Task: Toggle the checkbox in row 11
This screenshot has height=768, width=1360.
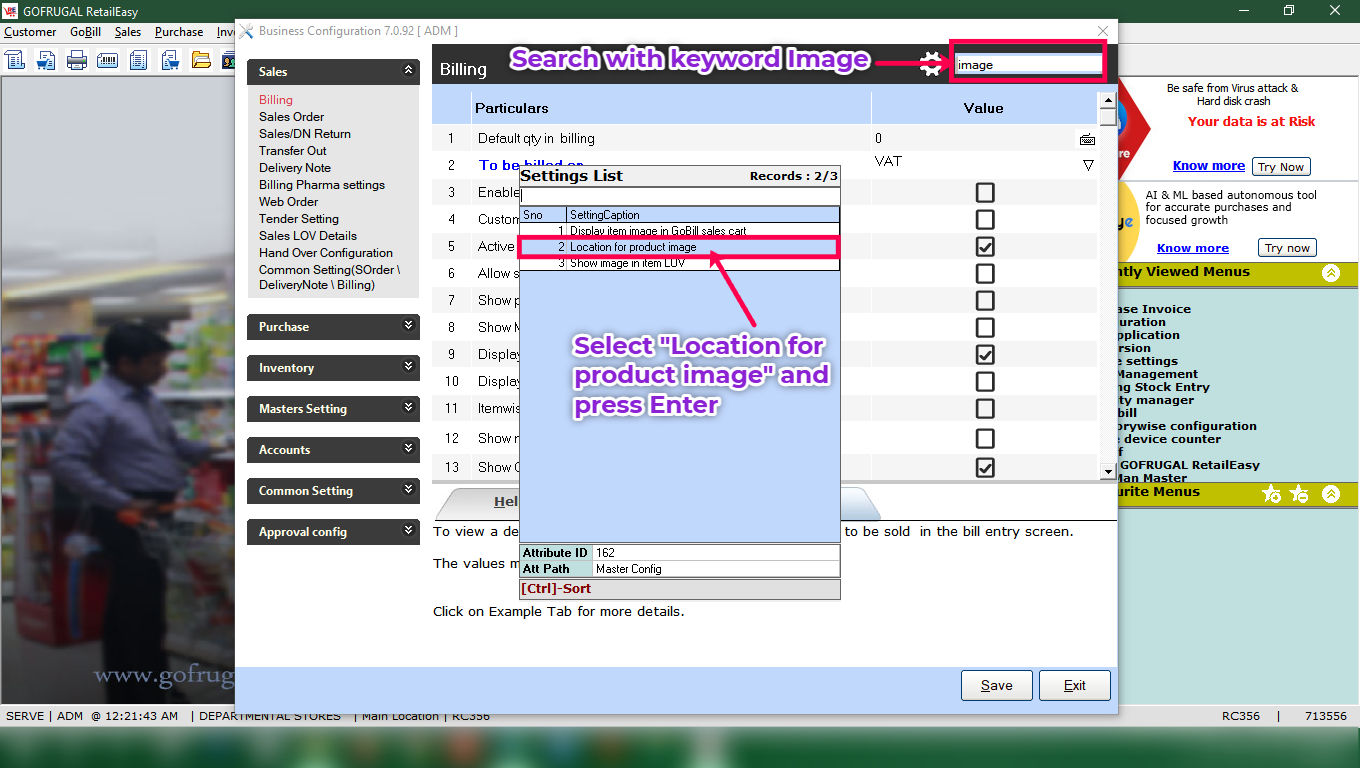Action: point(985,408)
